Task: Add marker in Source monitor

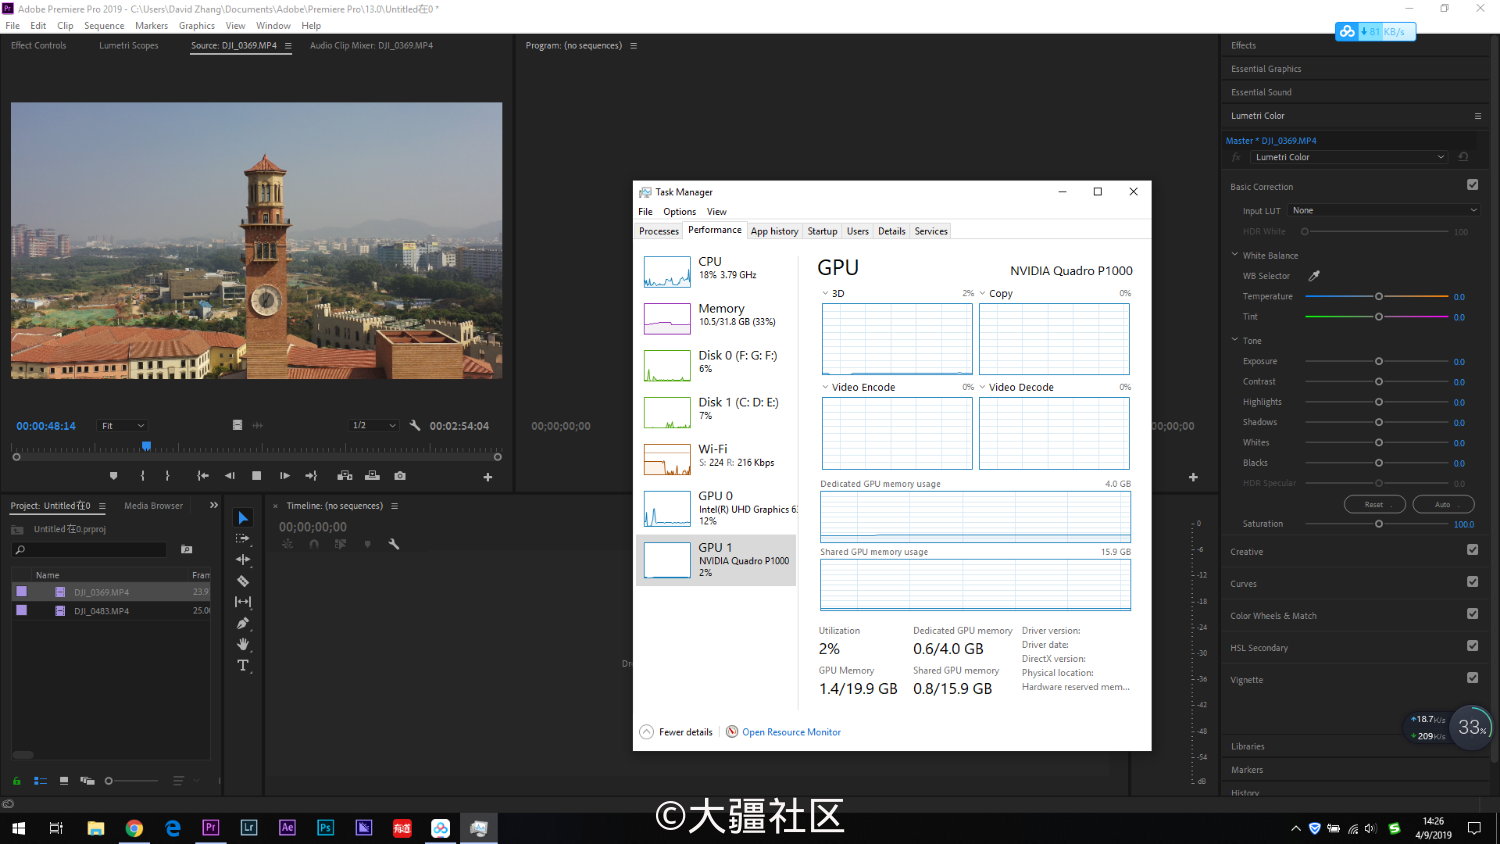Action: pyautogui.click(x=113, y=476)
